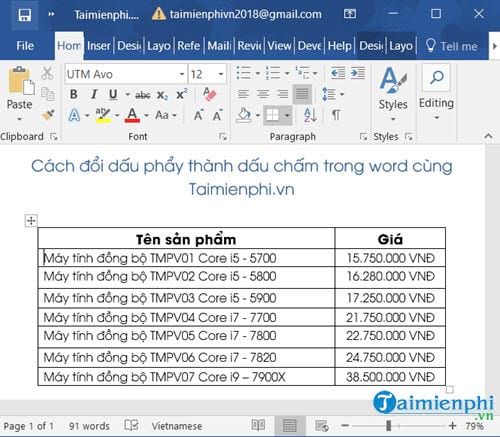Select the Print Layout view
The height and width of the screenshot is (437, 500).
pos(289,426)
